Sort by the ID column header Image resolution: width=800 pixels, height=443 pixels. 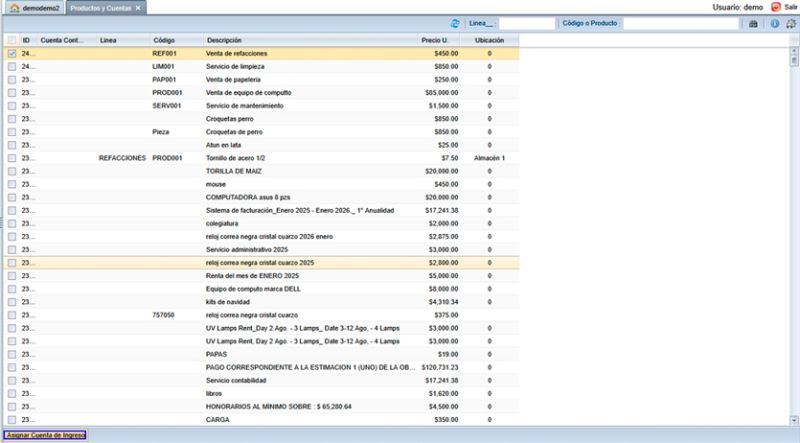click(27, 40)
